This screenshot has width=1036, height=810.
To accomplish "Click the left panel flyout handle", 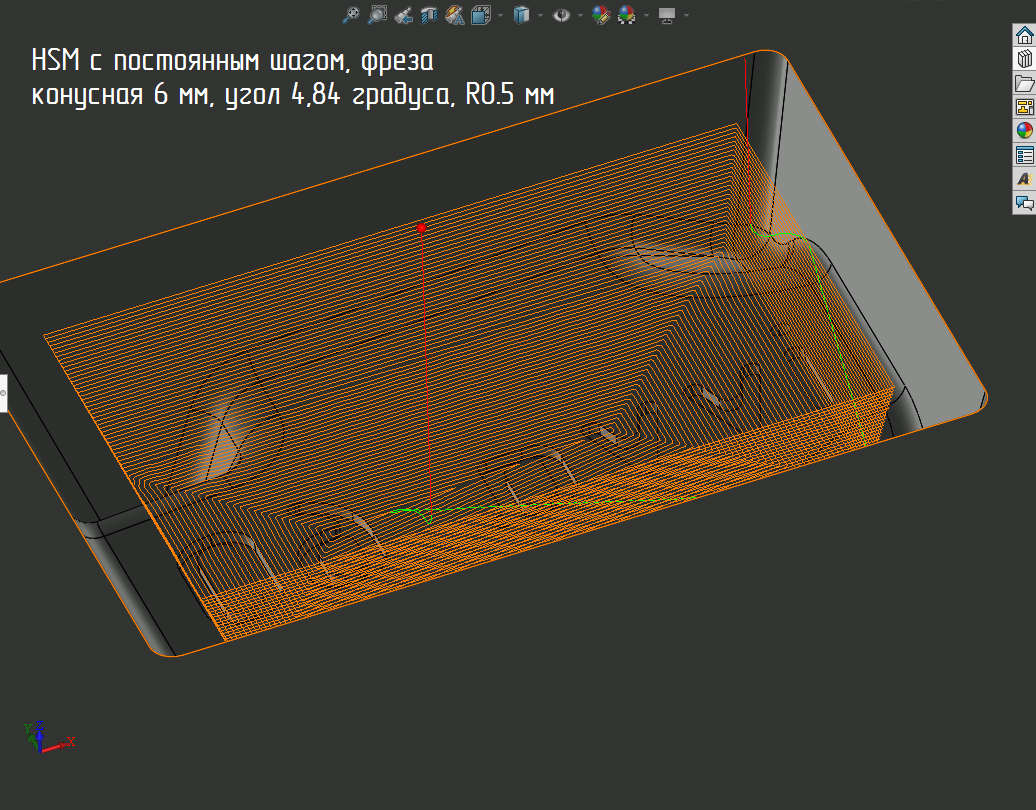I will tap(3, 393).
